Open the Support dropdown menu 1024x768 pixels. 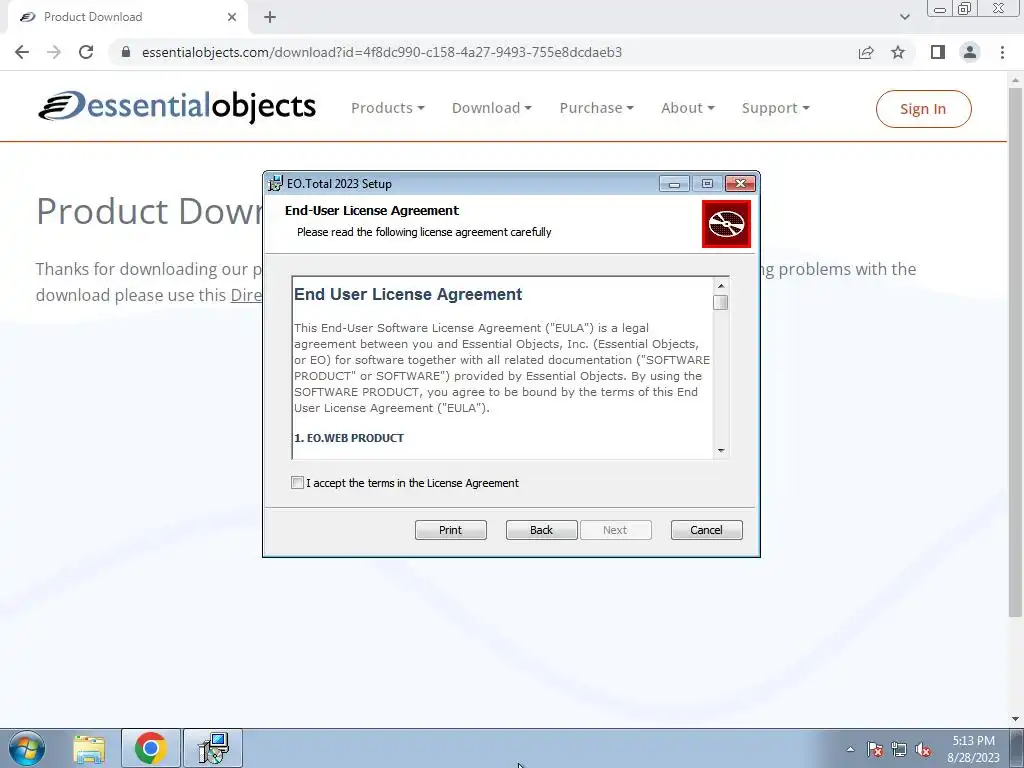coord(775,108)
